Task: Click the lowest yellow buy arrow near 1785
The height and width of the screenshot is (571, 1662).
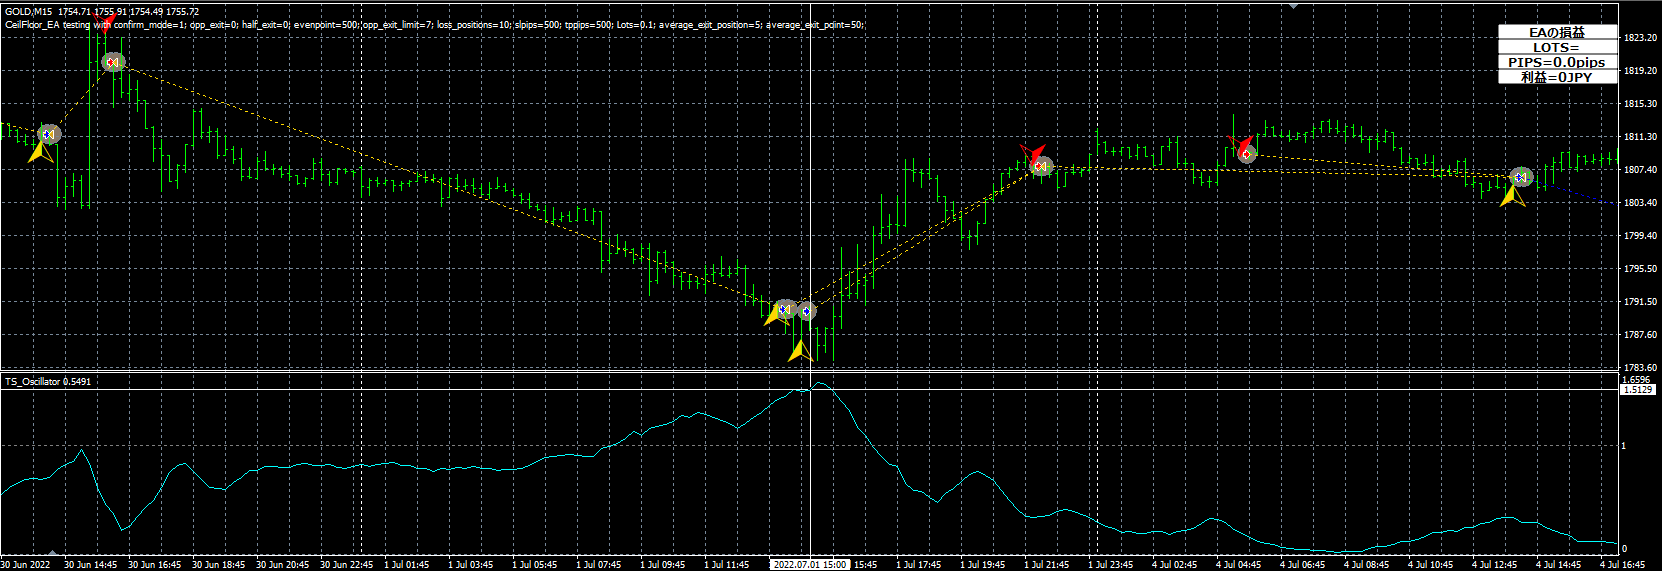Action: click(x=799, y=351)
